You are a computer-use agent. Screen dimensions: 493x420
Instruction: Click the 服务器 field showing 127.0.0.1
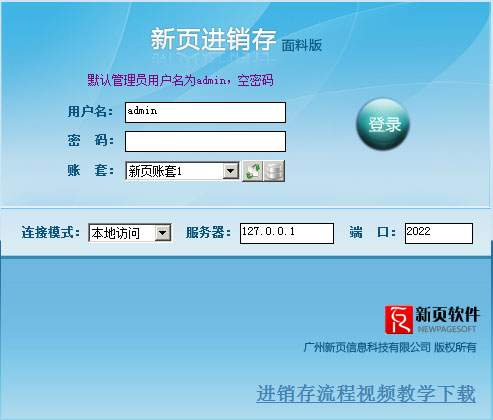(287, 233)
